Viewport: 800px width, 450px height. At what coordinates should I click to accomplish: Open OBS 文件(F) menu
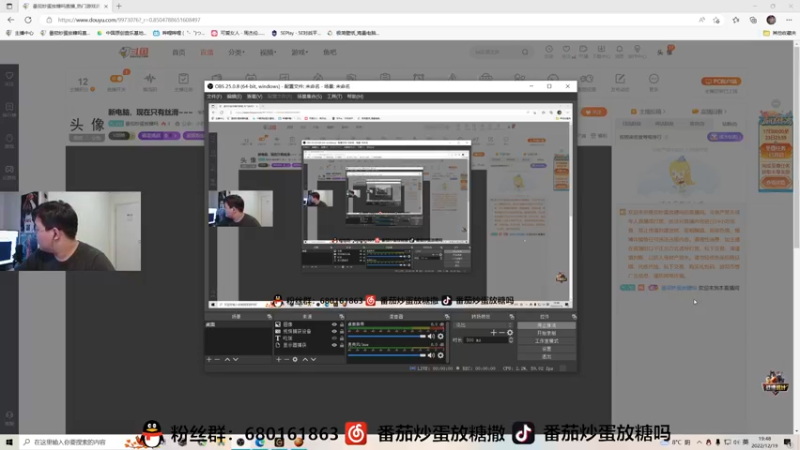tap(214, 96)
